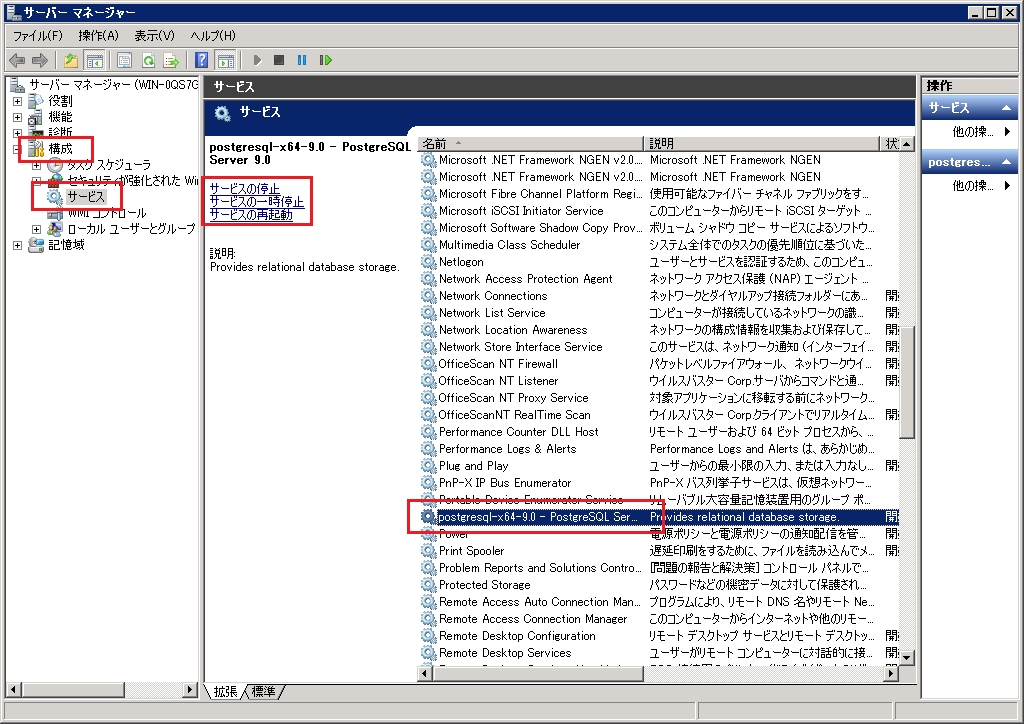Click the サービスの再起動 link

[251, 214]
